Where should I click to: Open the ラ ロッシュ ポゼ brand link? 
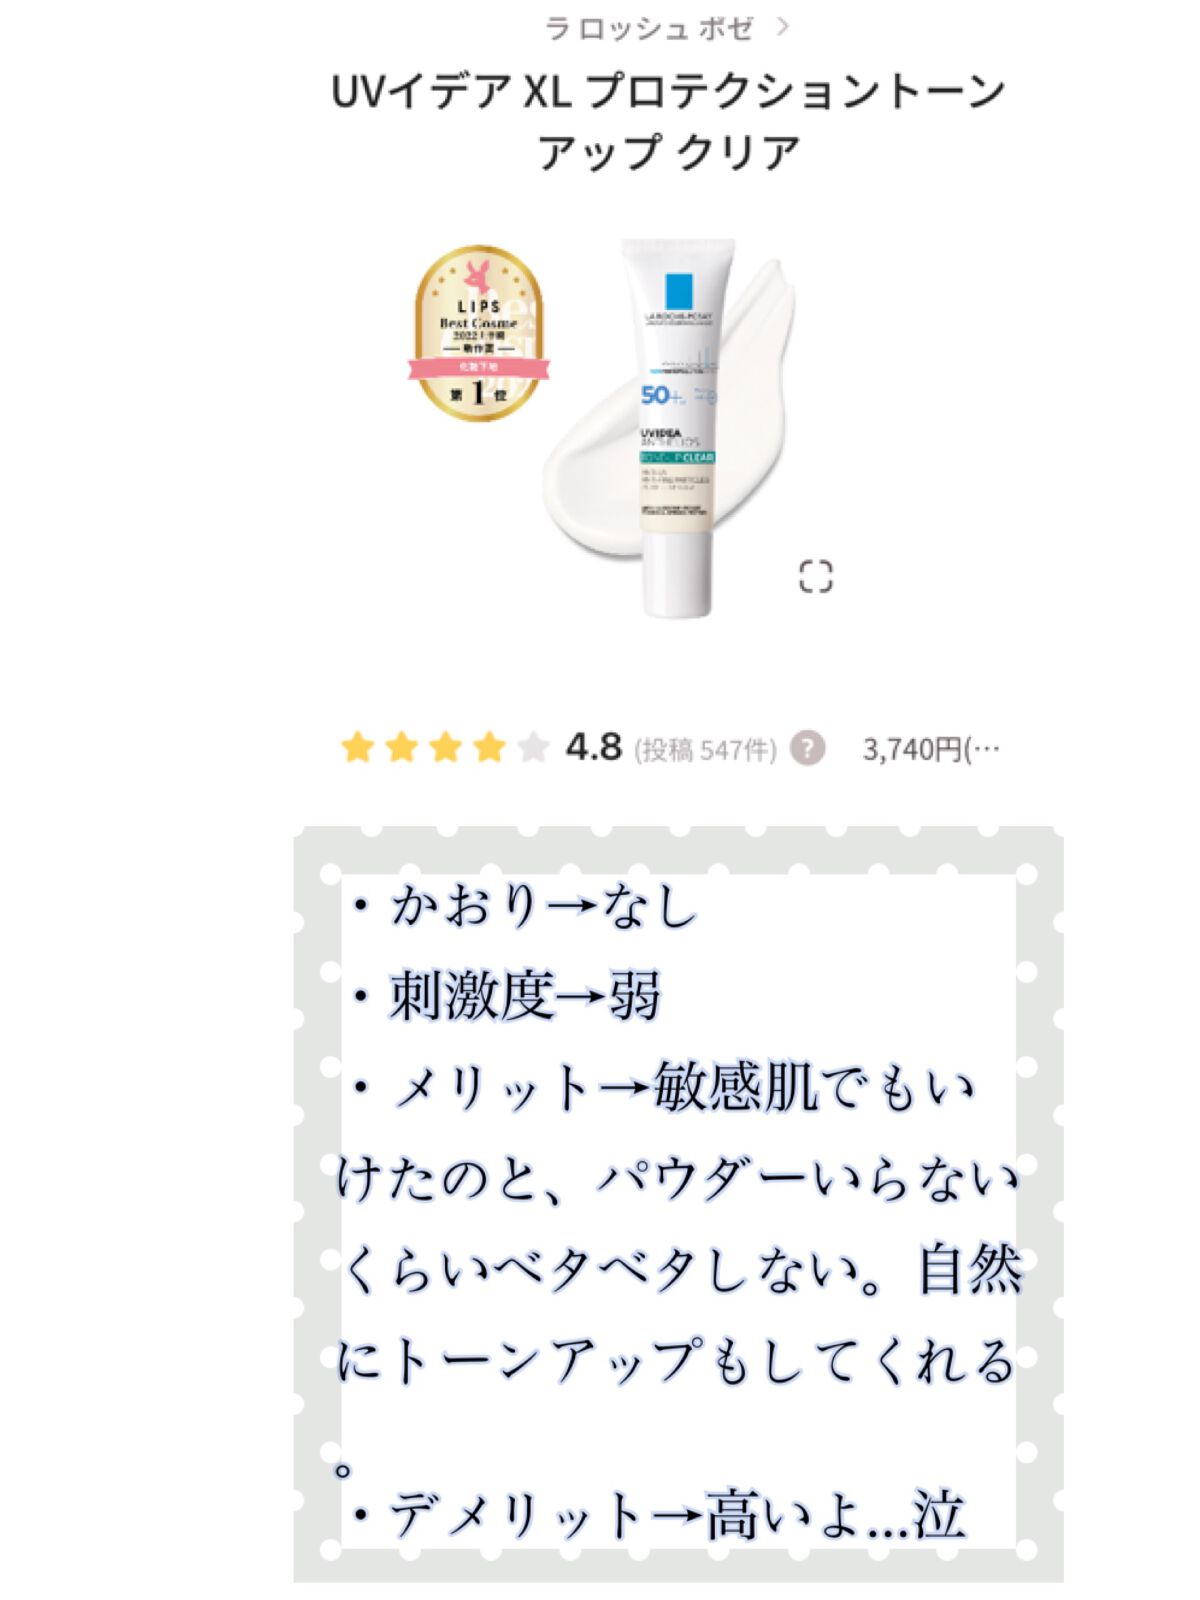click(x=648, y=28)
